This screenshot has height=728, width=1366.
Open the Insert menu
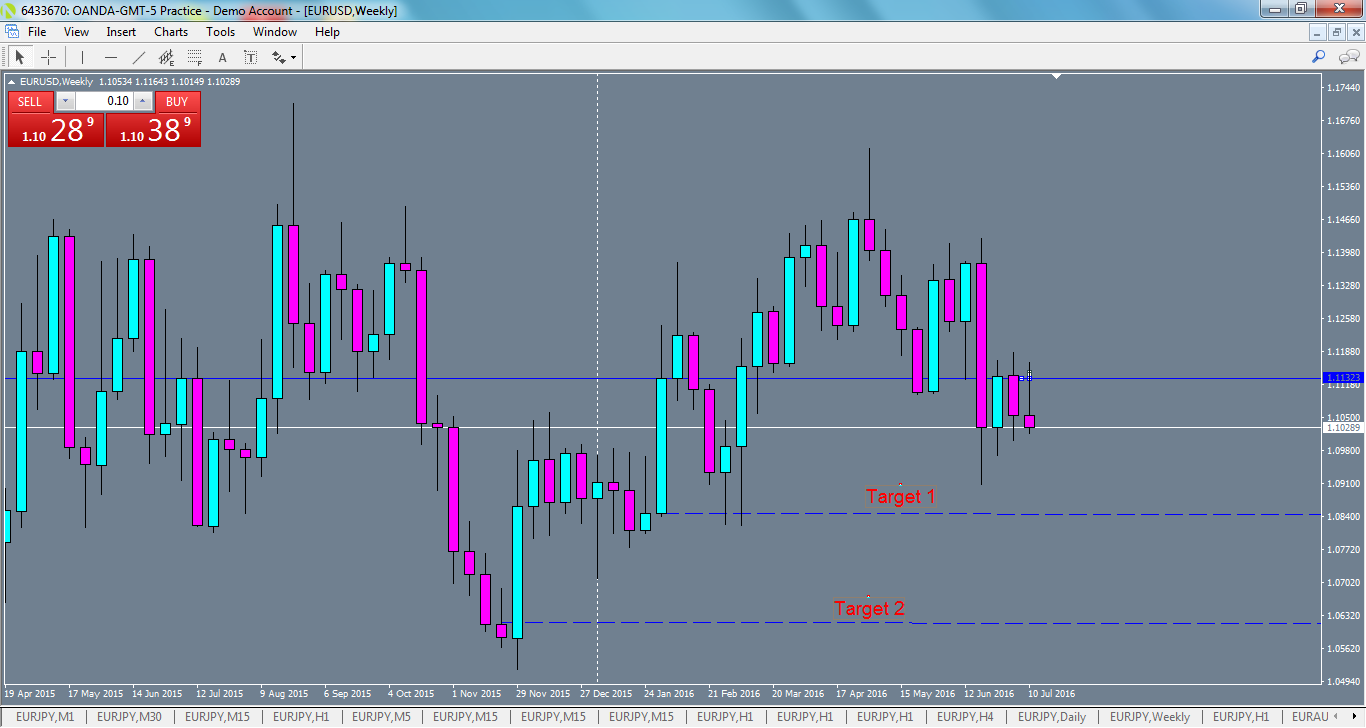(120, 31)
